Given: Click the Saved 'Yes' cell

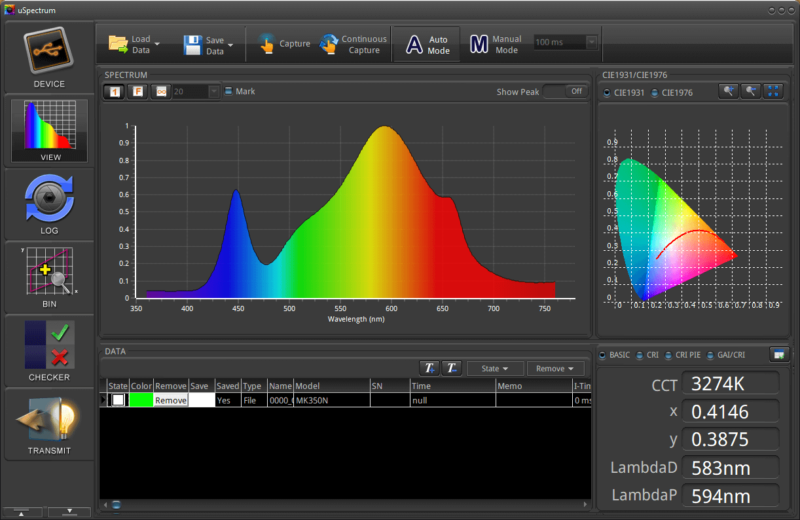Looking at the screenshot, I should coord(228,400).
